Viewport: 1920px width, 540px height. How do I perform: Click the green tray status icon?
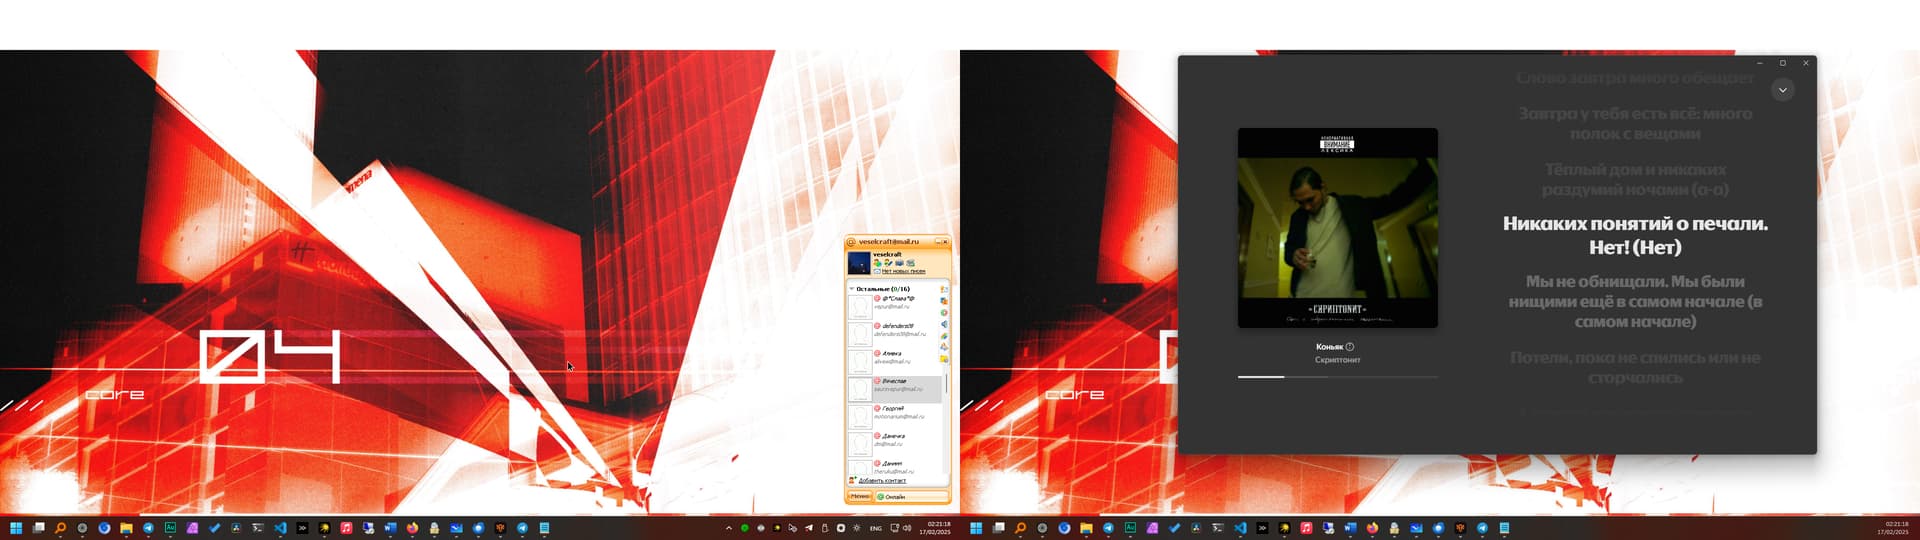(744, 528)
